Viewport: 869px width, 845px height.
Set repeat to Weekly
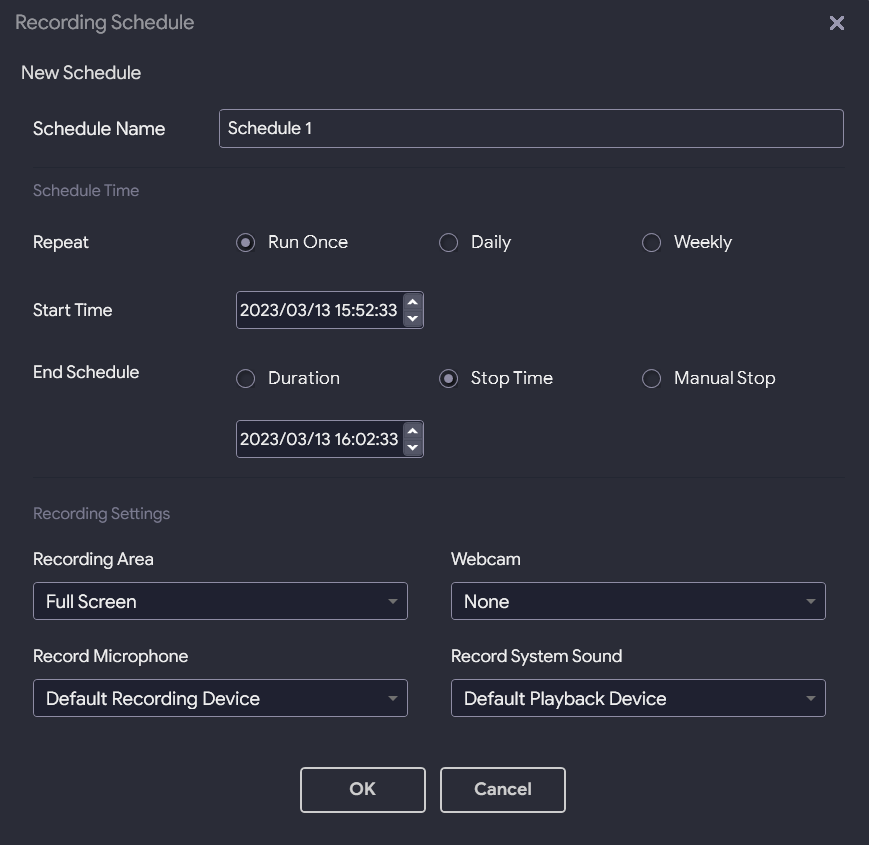coord(652,243)
